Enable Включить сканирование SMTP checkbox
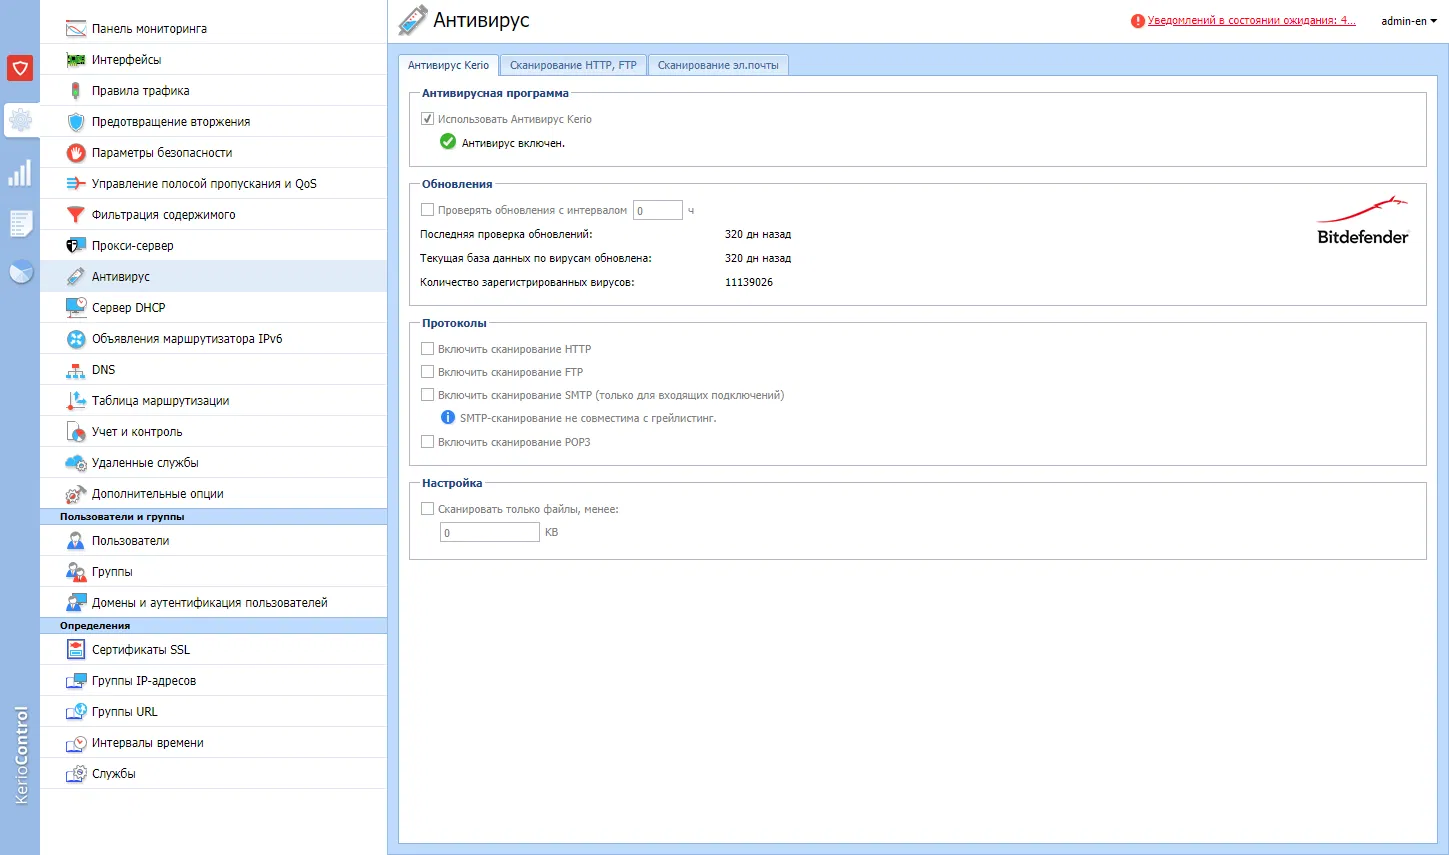Image resolution: width=1449 pixels, height=855 pixels. tap(428, 395)
